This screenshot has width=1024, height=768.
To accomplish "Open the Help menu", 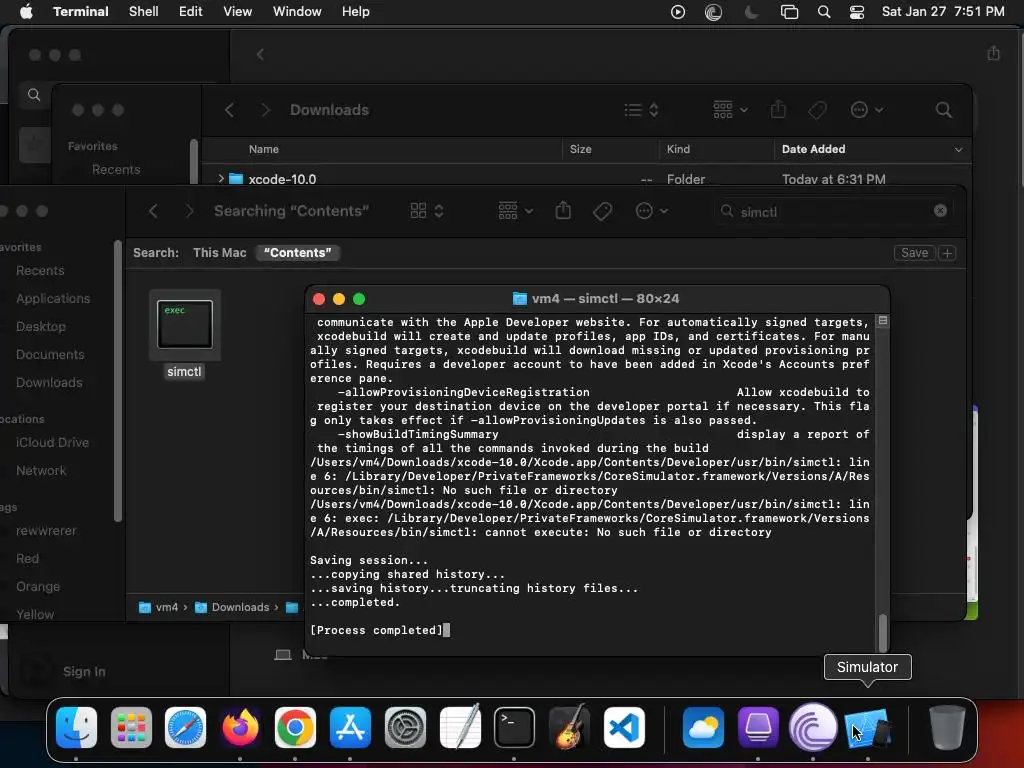I will pos(356,12).
